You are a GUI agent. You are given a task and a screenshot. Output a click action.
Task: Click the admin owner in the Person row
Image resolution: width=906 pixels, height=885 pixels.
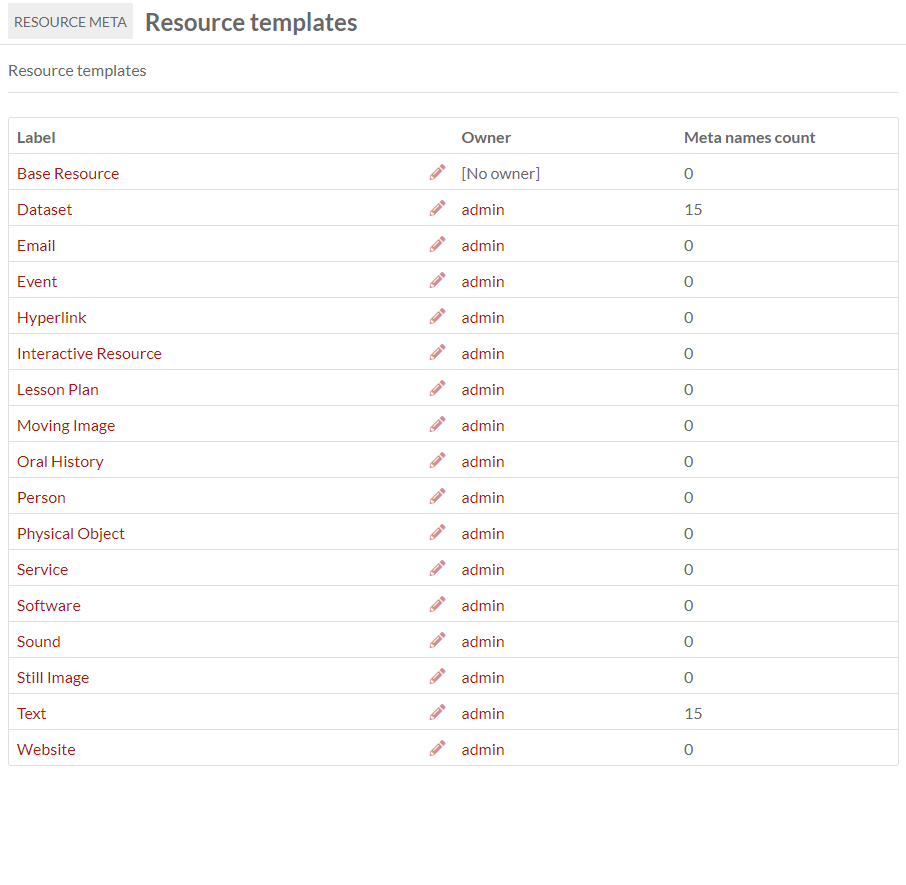482,497
